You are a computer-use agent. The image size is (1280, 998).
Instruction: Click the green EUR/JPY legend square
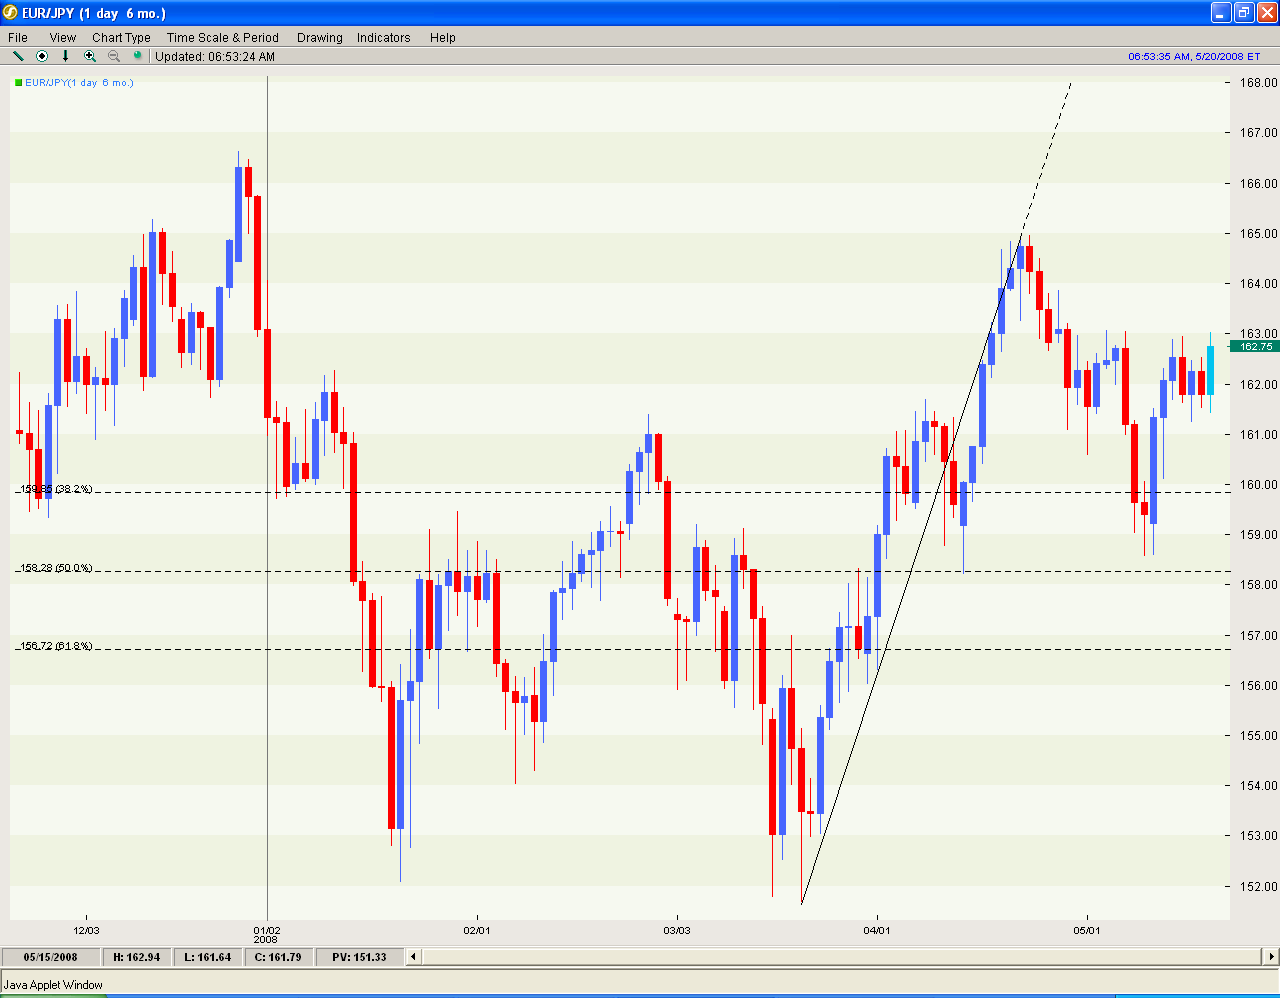pyautogui.click(x=18, y=83)
